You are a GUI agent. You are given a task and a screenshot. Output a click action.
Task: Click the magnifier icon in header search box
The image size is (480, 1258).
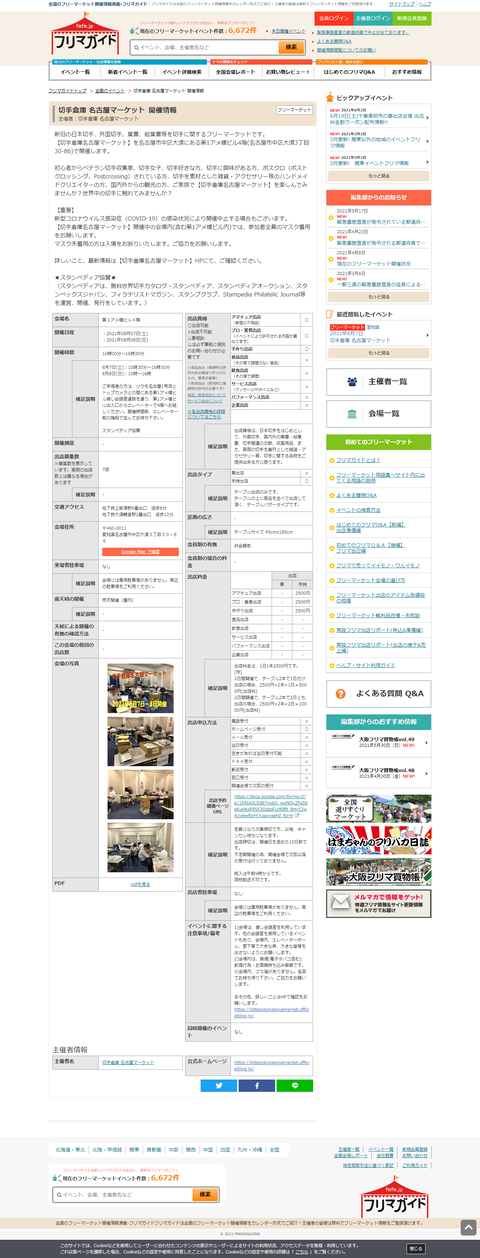[135, 47]
